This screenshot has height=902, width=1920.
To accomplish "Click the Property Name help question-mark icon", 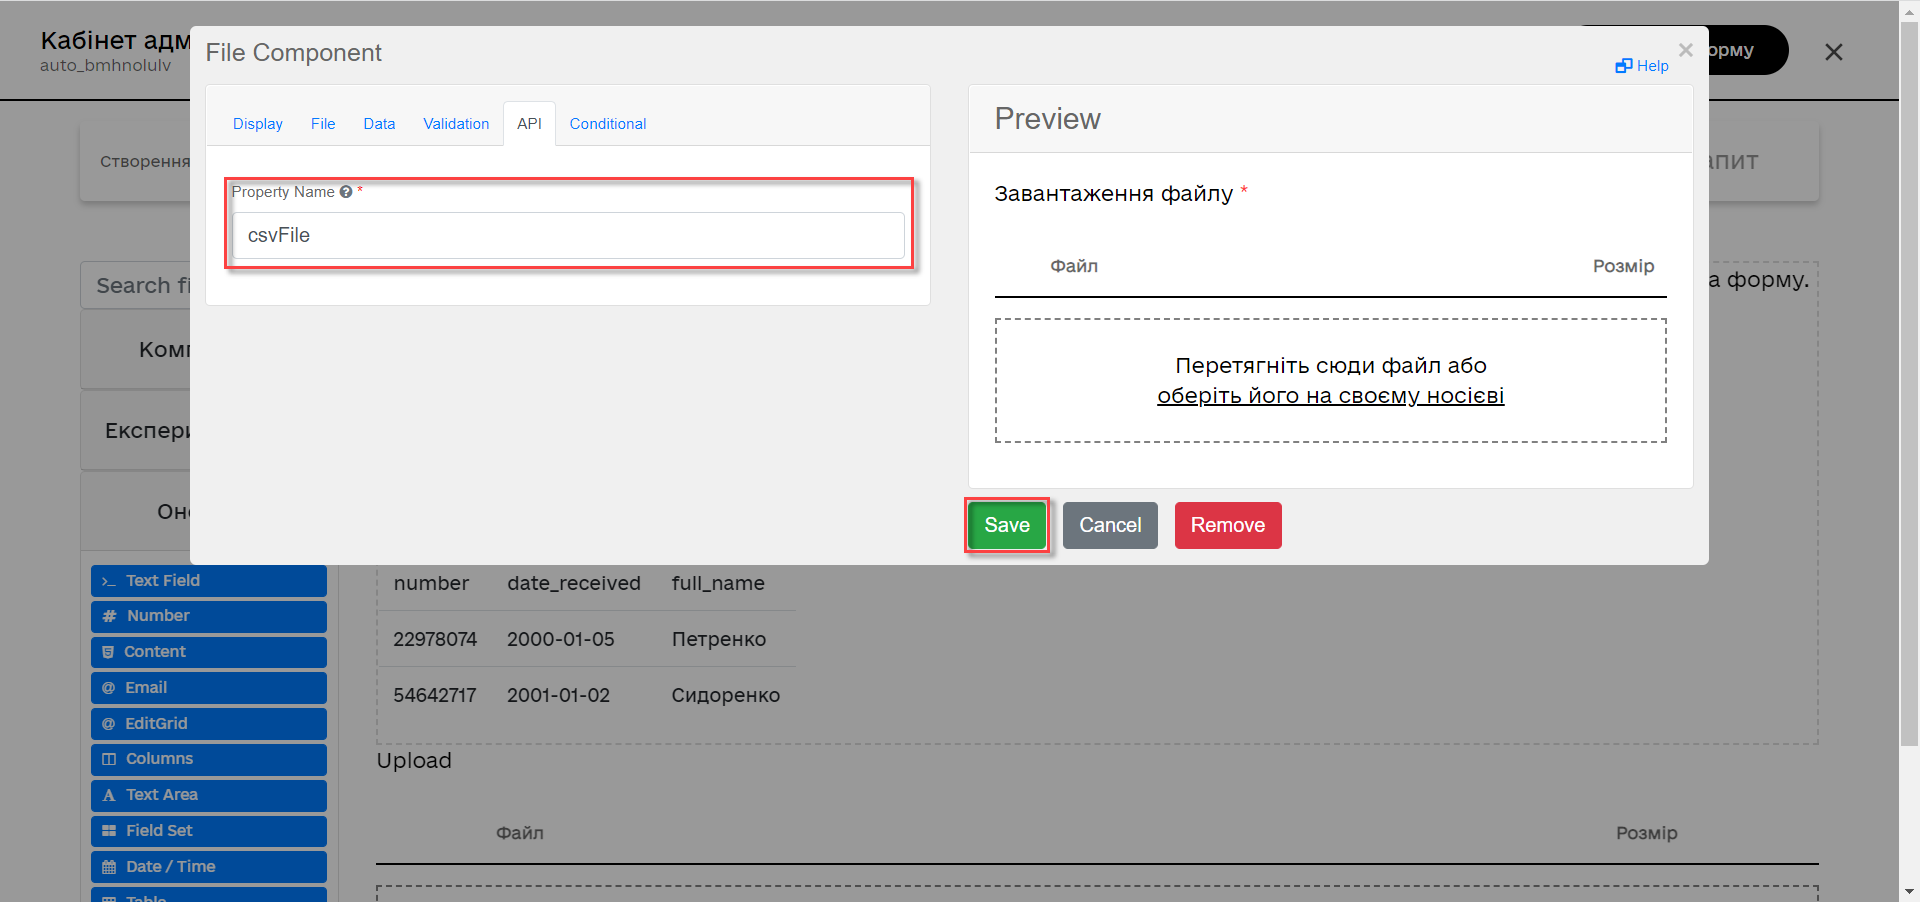I will [346, 192].
